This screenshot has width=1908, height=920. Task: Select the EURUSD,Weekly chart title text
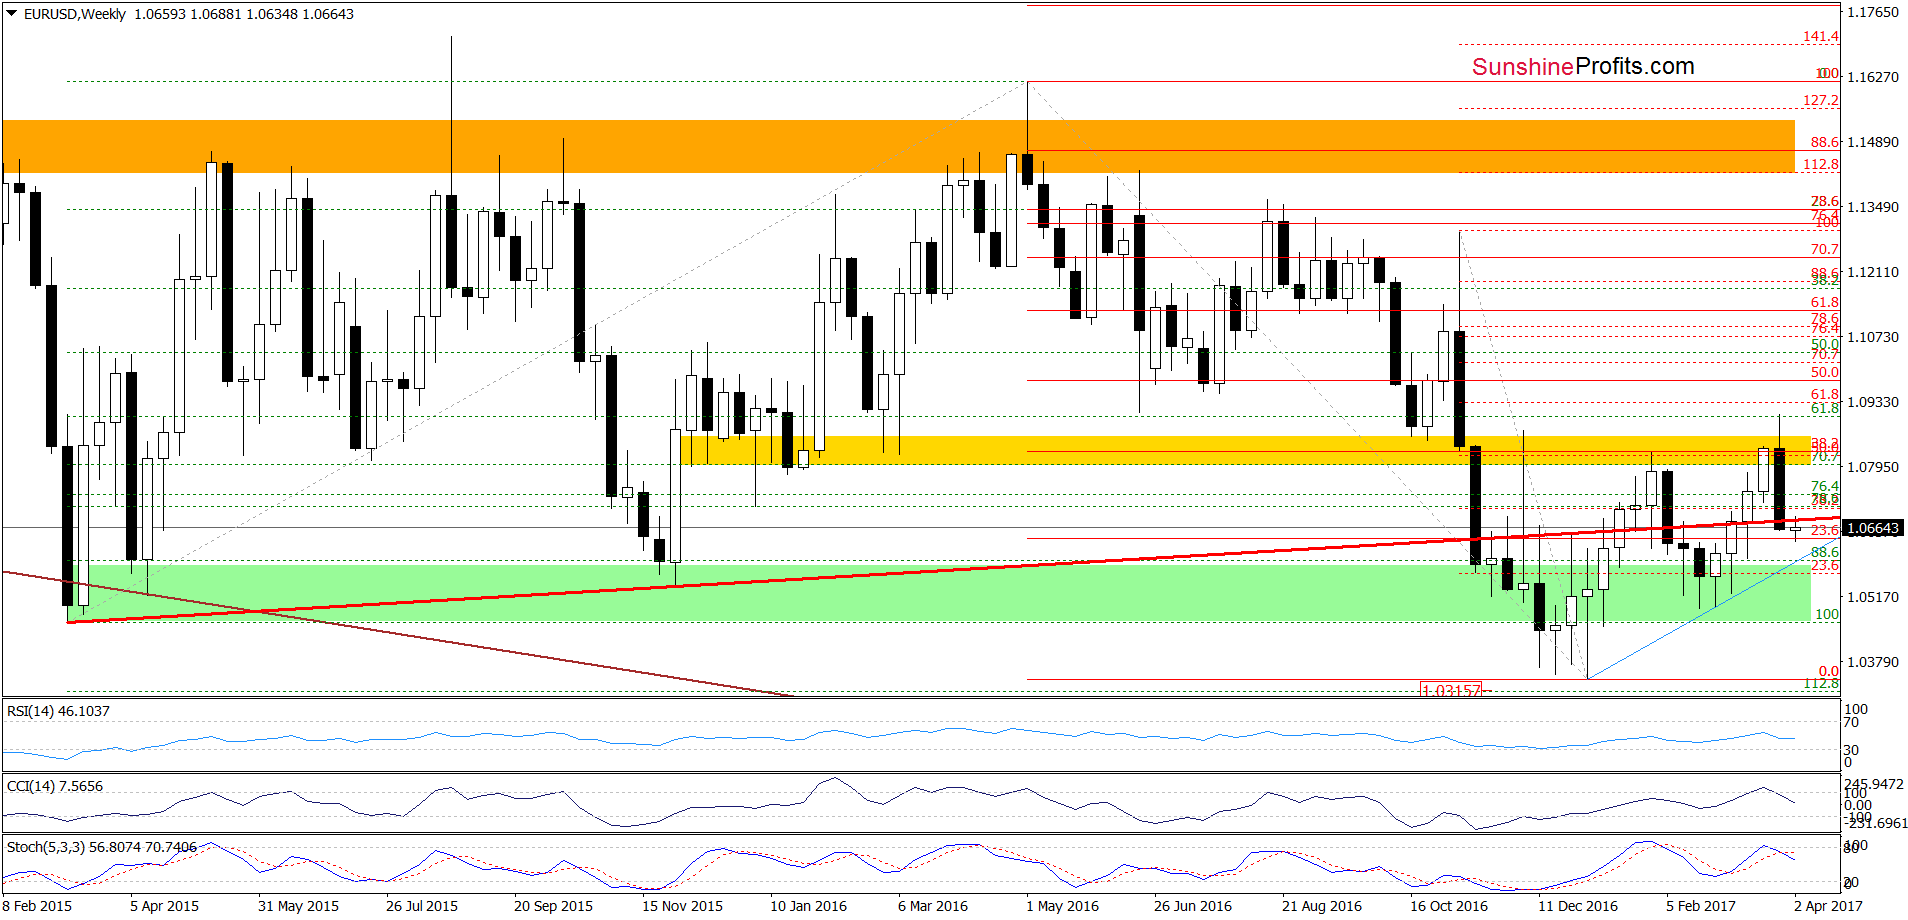click(75, 14)
